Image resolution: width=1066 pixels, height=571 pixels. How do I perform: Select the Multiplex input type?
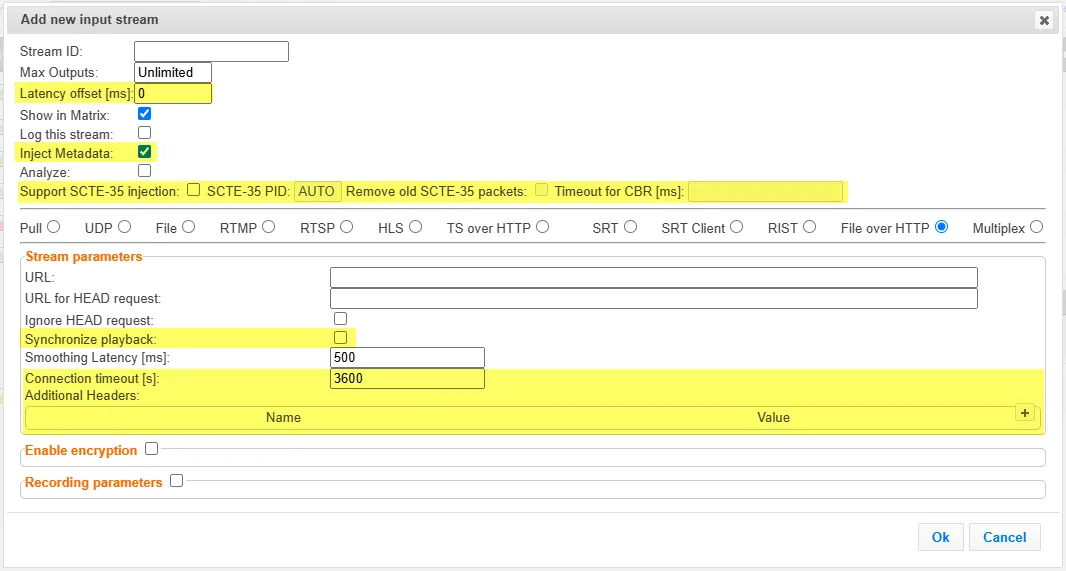1036,226
